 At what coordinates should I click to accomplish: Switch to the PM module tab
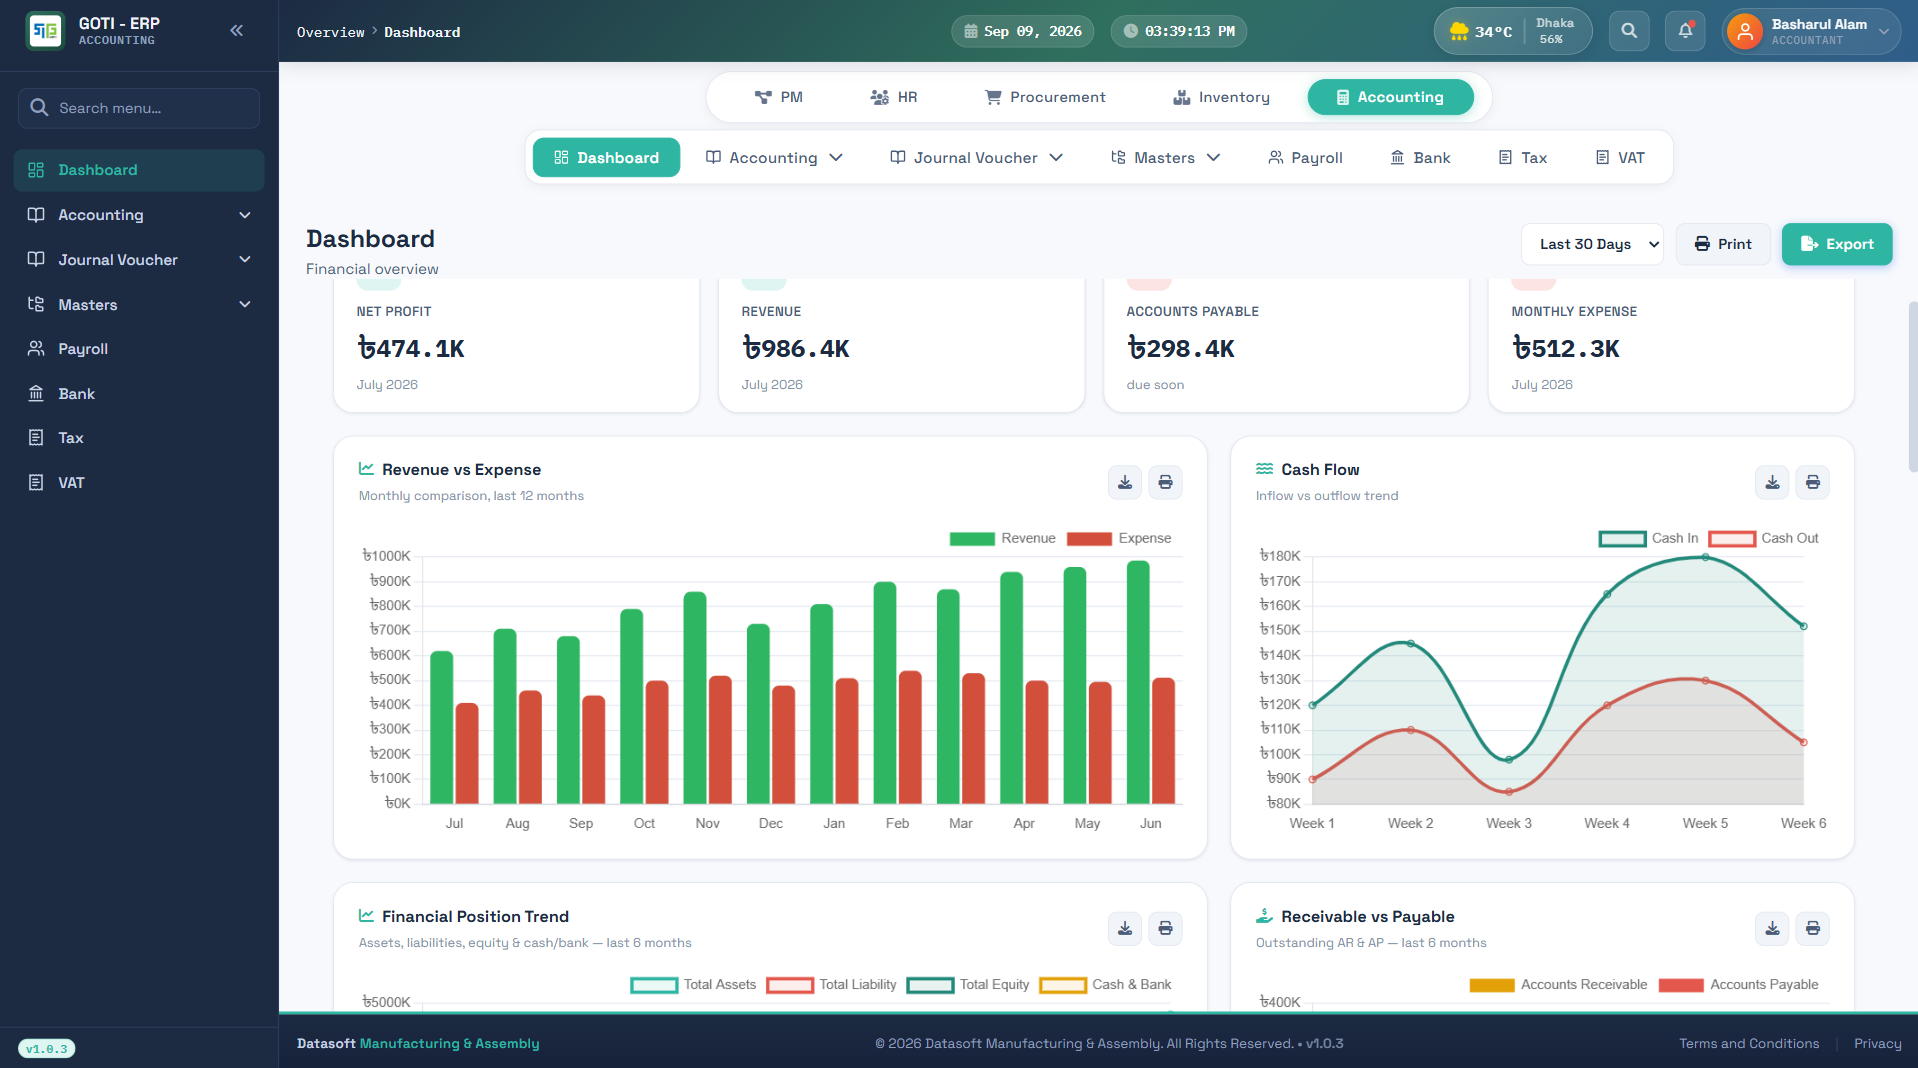tap(778, 97)
